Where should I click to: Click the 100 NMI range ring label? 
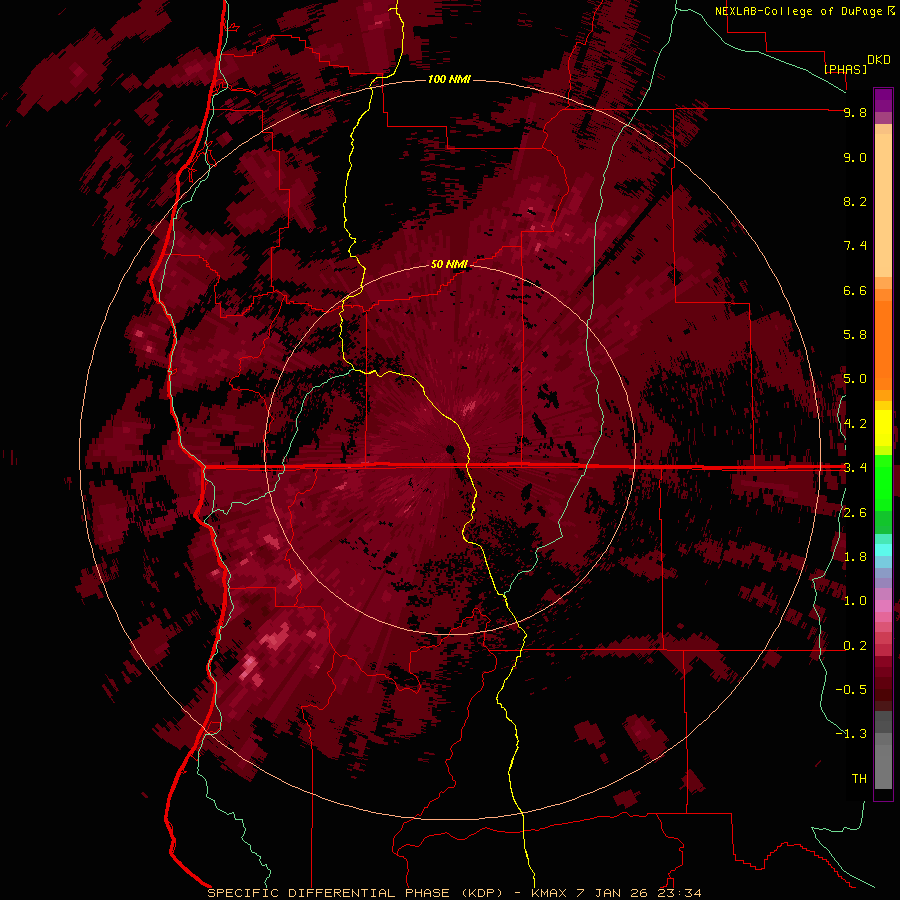point(449,79)
